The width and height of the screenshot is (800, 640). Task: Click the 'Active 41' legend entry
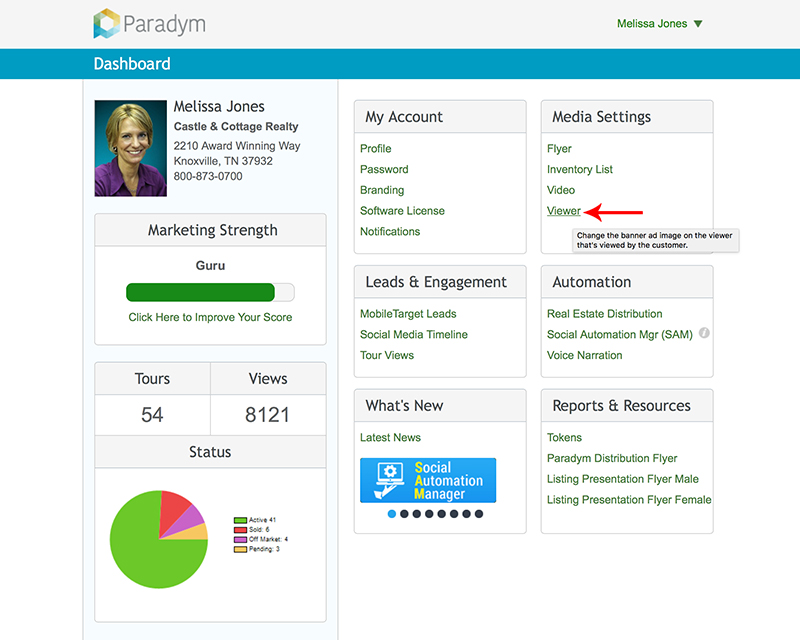point(255,520)
